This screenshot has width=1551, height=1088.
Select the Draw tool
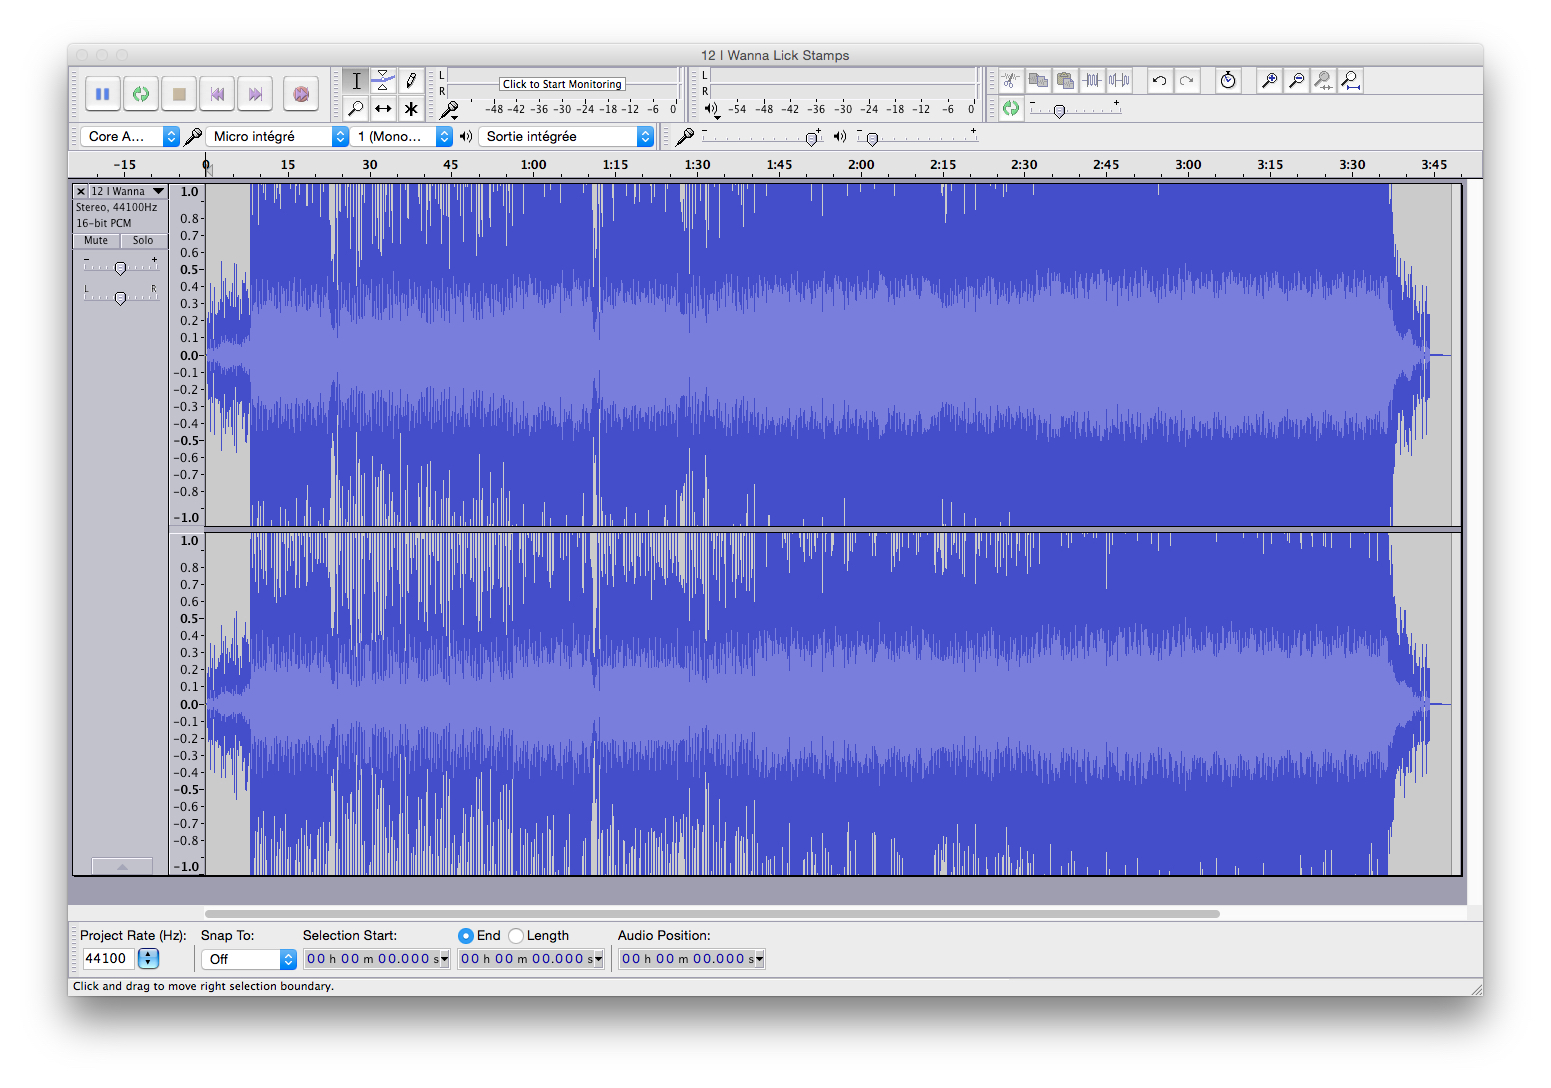411,80
